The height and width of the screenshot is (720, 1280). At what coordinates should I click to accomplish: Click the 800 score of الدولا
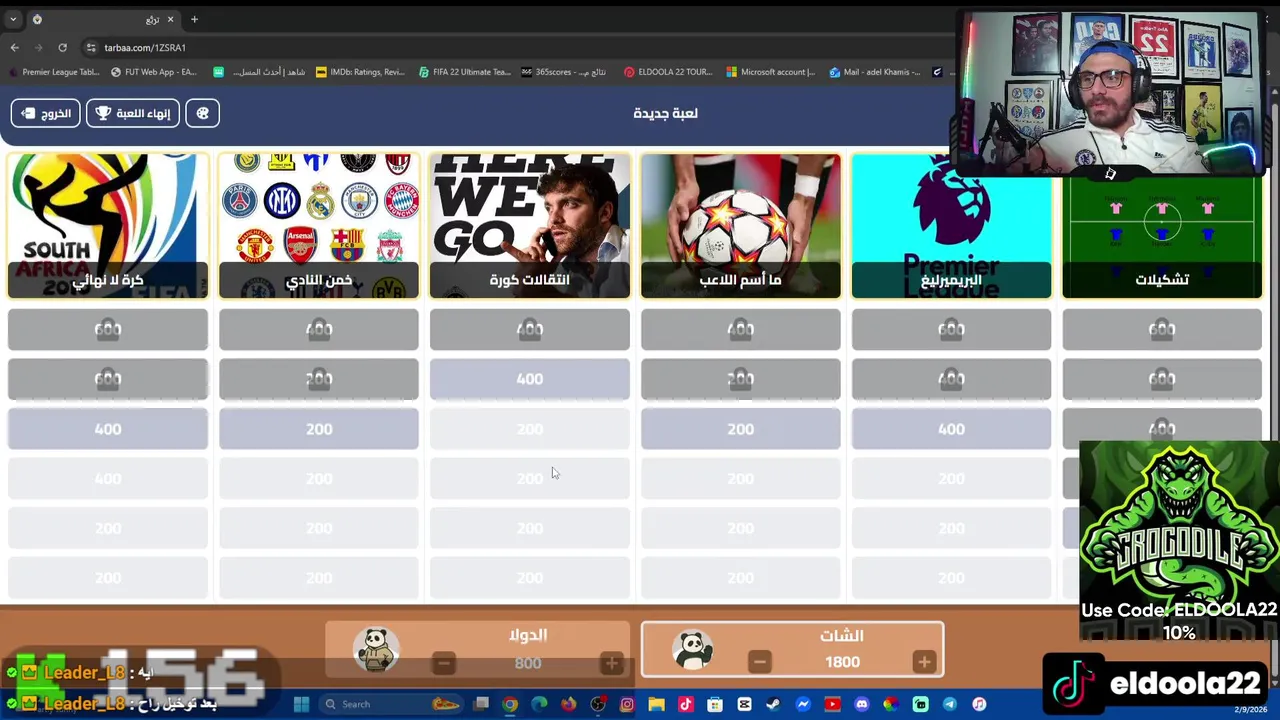528,662
